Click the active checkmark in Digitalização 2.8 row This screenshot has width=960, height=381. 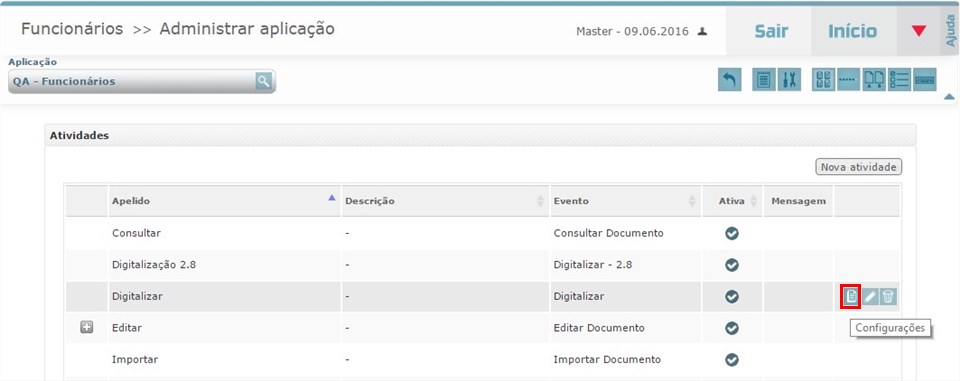(x=732, y=265)
